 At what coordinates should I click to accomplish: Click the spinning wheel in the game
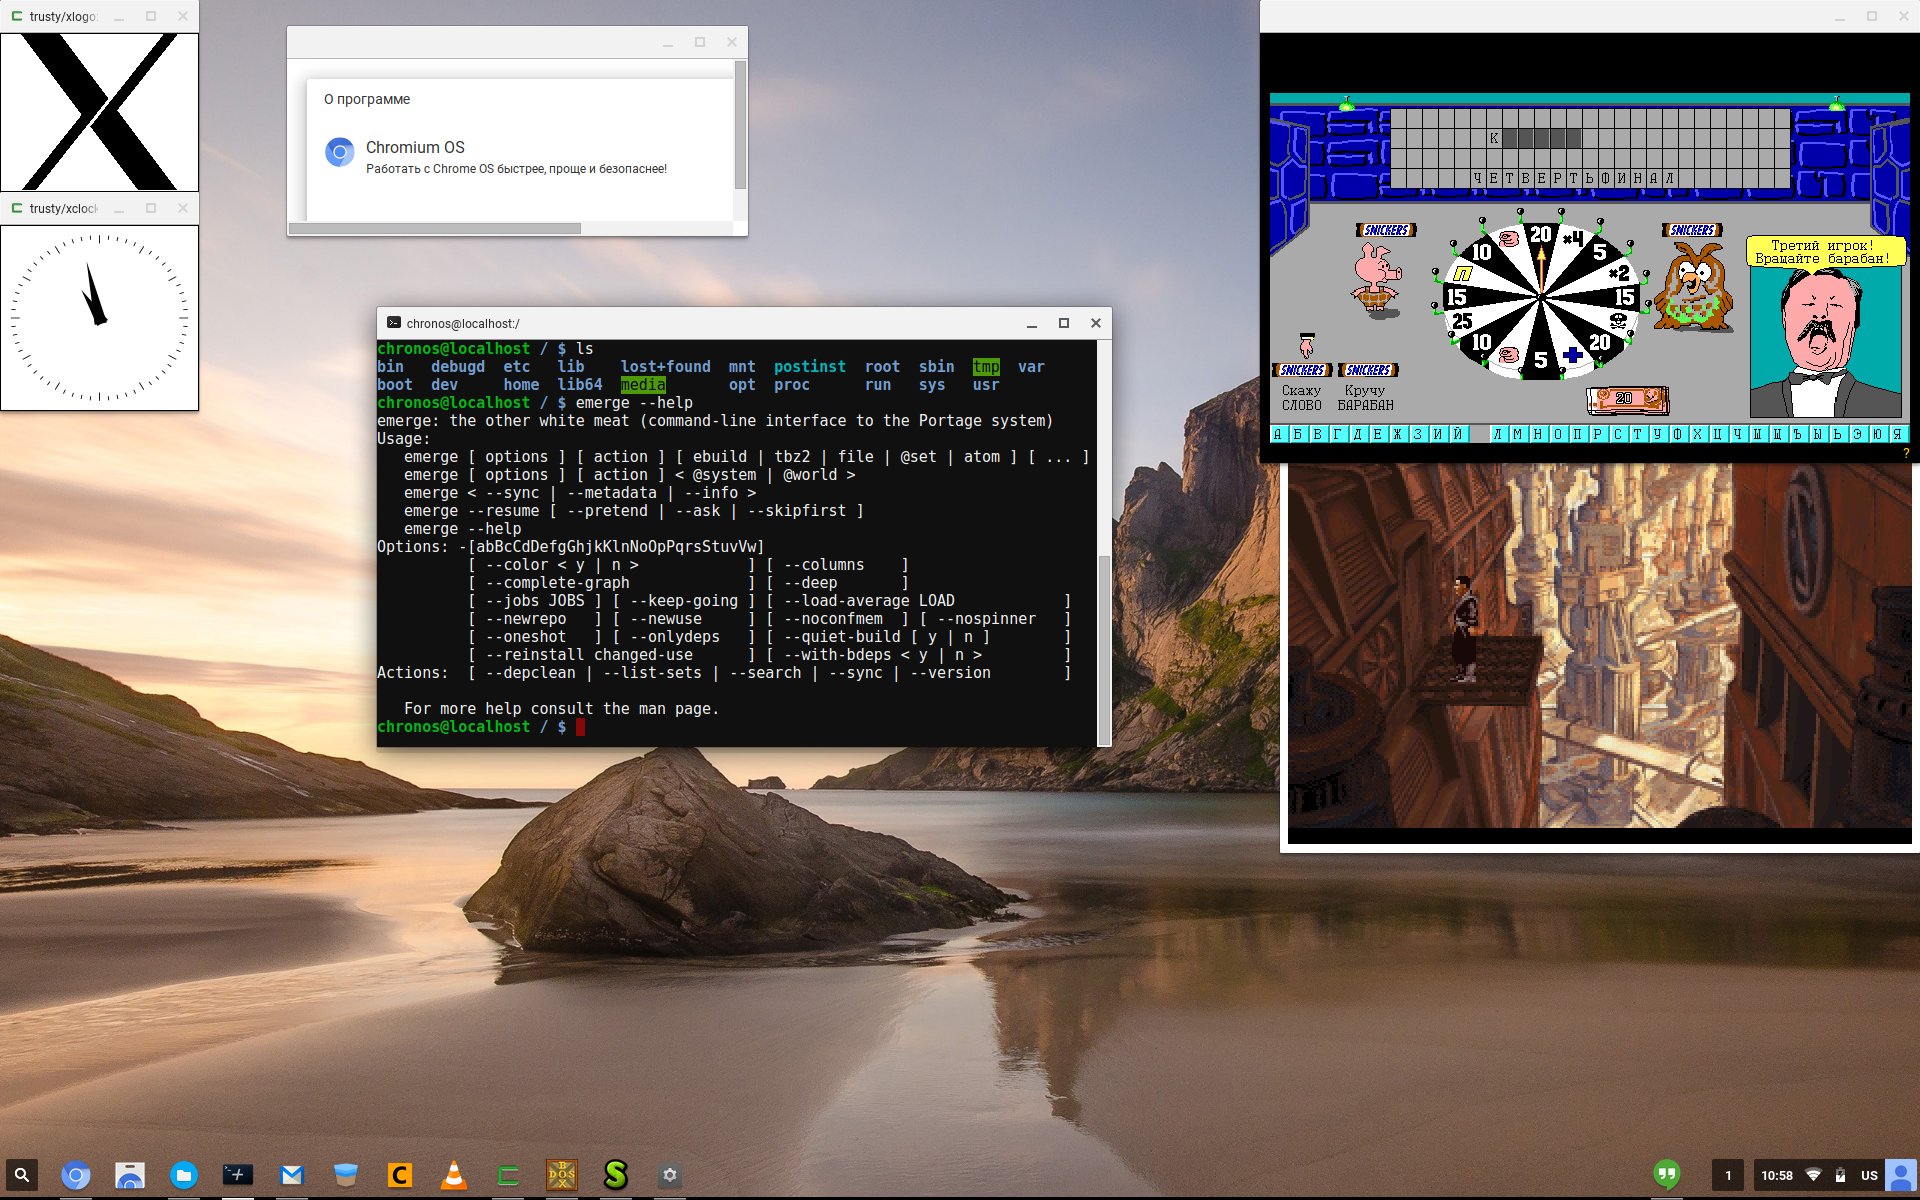point(1541,297)
